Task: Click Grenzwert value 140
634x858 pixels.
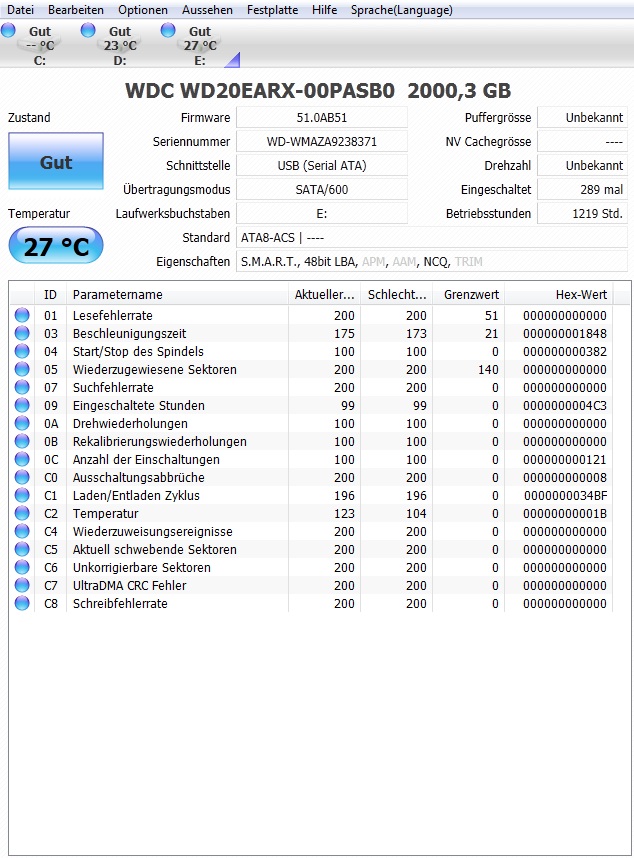Action: tap(488, 370)
